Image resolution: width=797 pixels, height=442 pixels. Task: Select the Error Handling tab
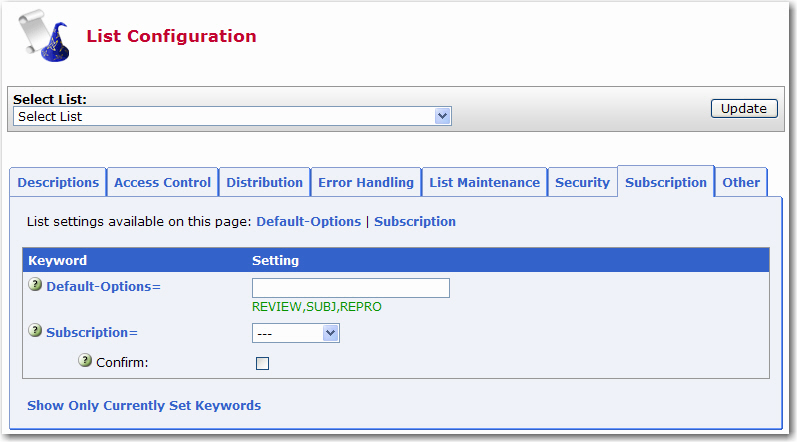pyautogui.click(x=366, y=182)
